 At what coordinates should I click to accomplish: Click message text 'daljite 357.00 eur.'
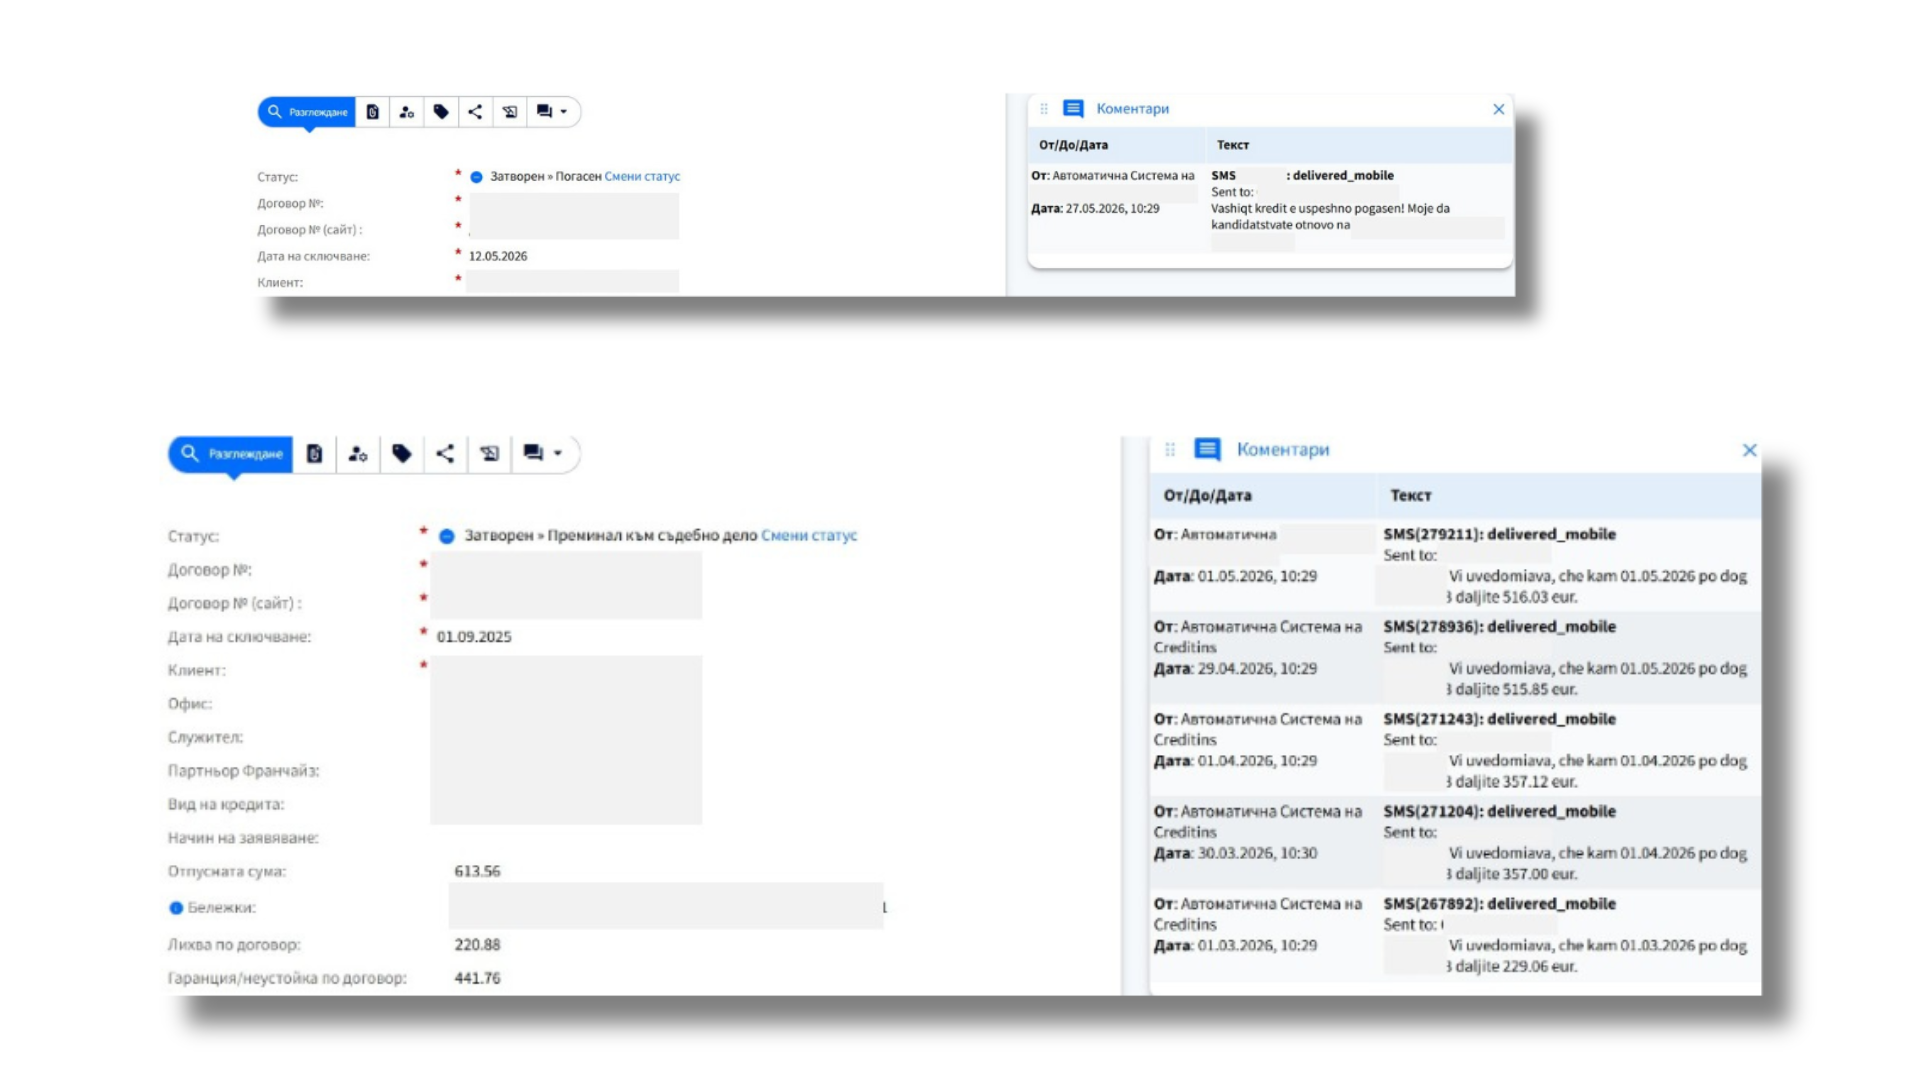pos(1516,874)
